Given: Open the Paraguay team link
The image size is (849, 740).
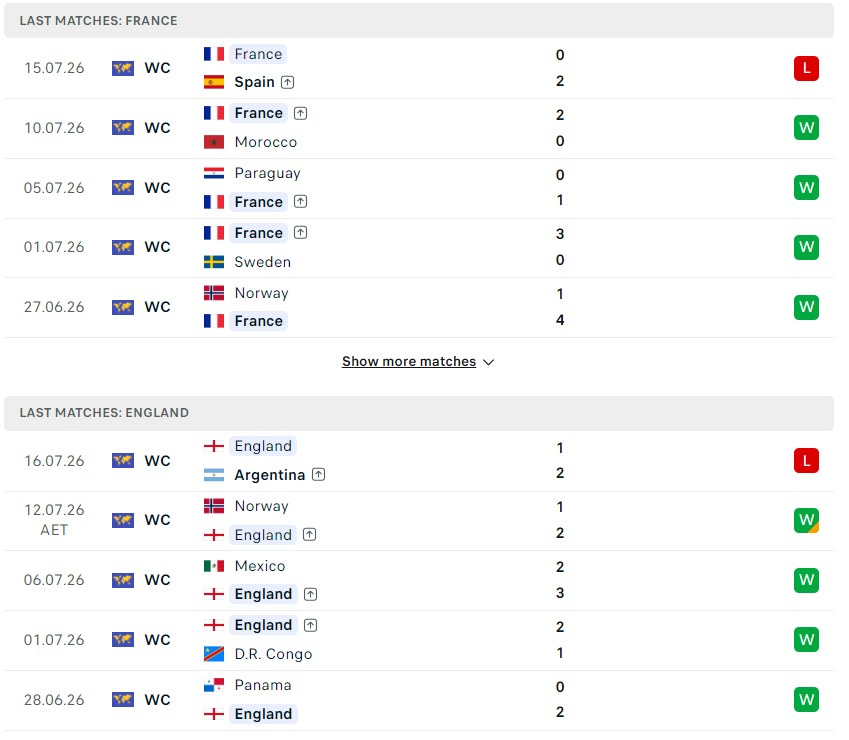Looking at the screenshot, I should click(x=267, y=173).
